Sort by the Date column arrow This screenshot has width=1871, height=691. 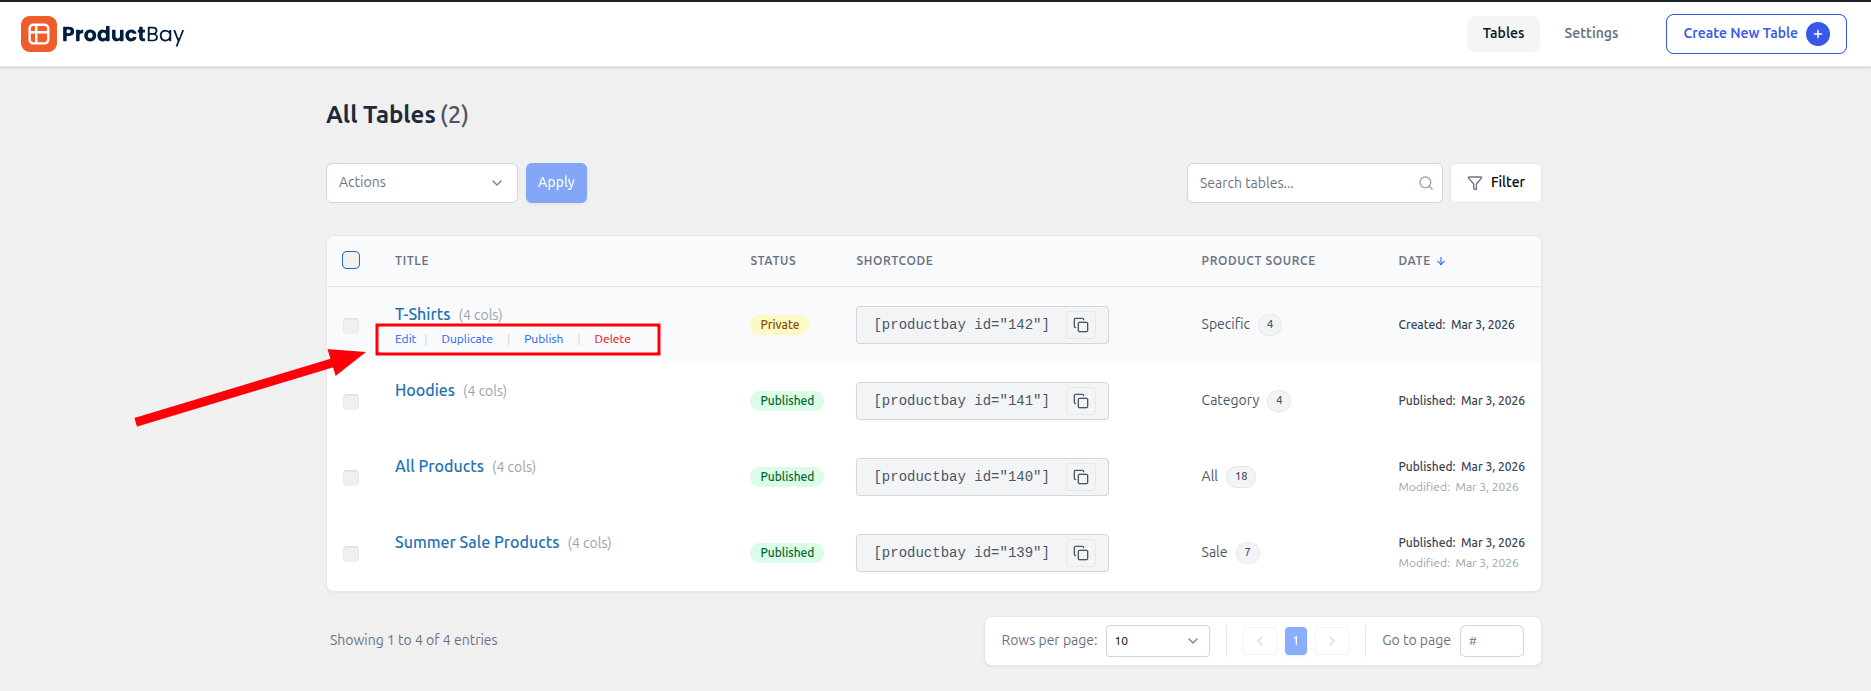click(1441, 261)
